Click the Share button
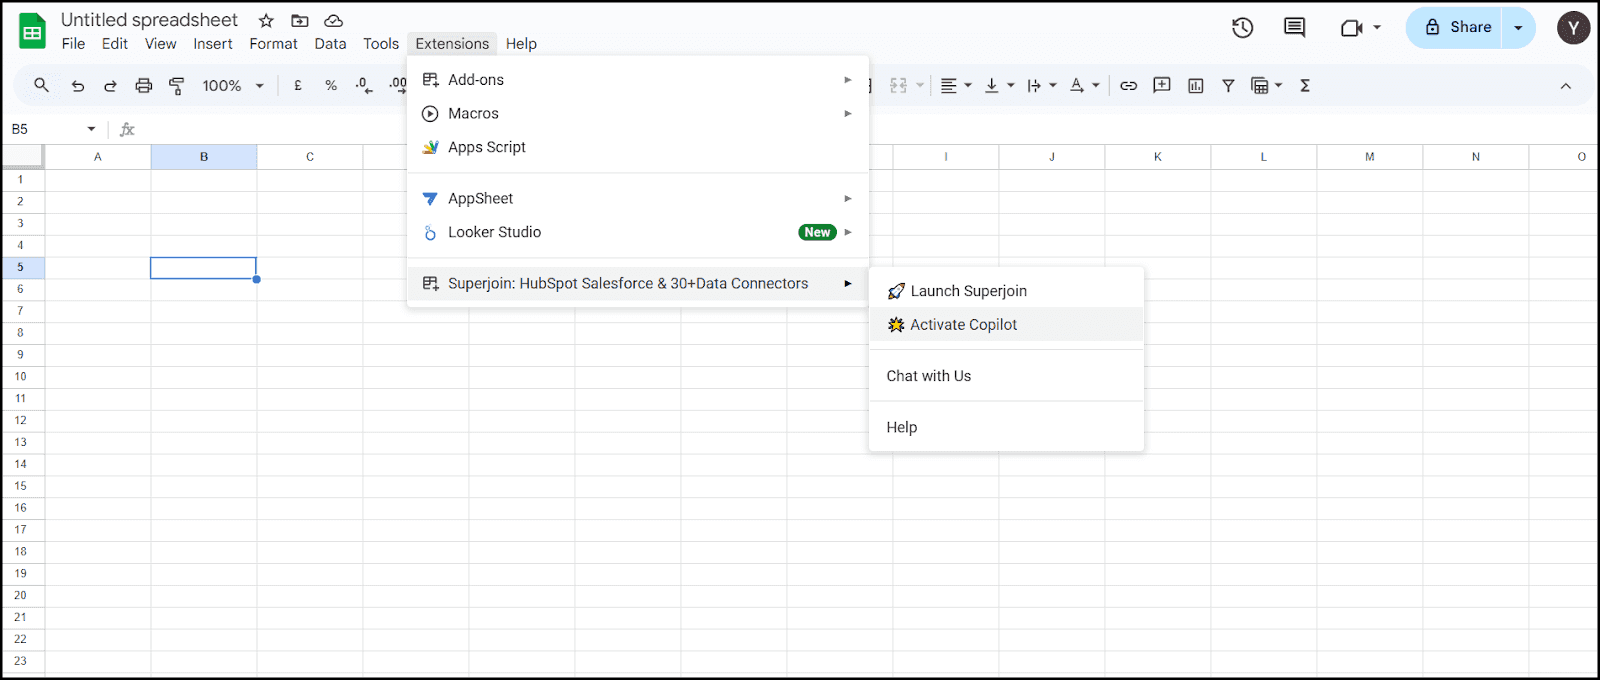 pyautogui.click(x=1457, y=28)
